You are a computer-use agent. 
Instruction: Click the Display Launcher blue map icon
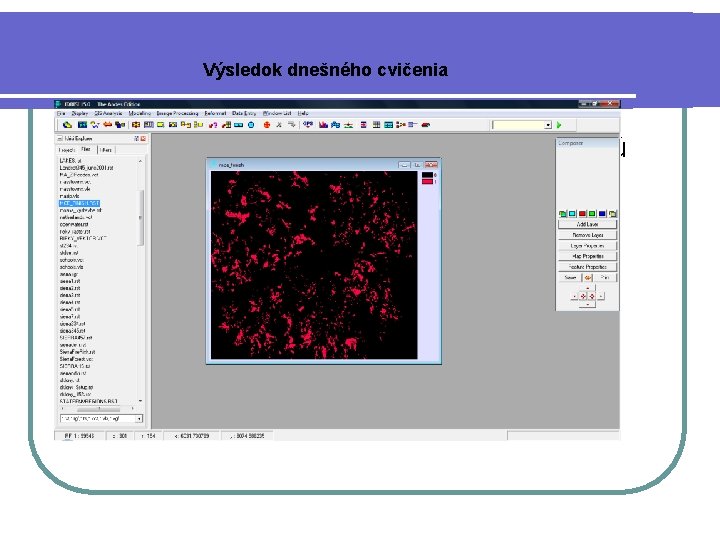point(82,125)
